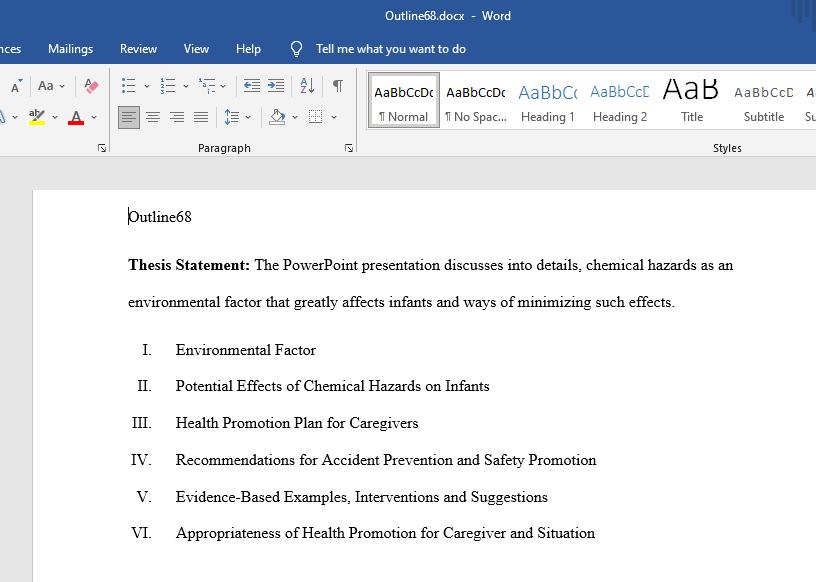Decrease the paragraph indent
The height and width of the screenshot is (582, 816).
[x=252, y=85]
